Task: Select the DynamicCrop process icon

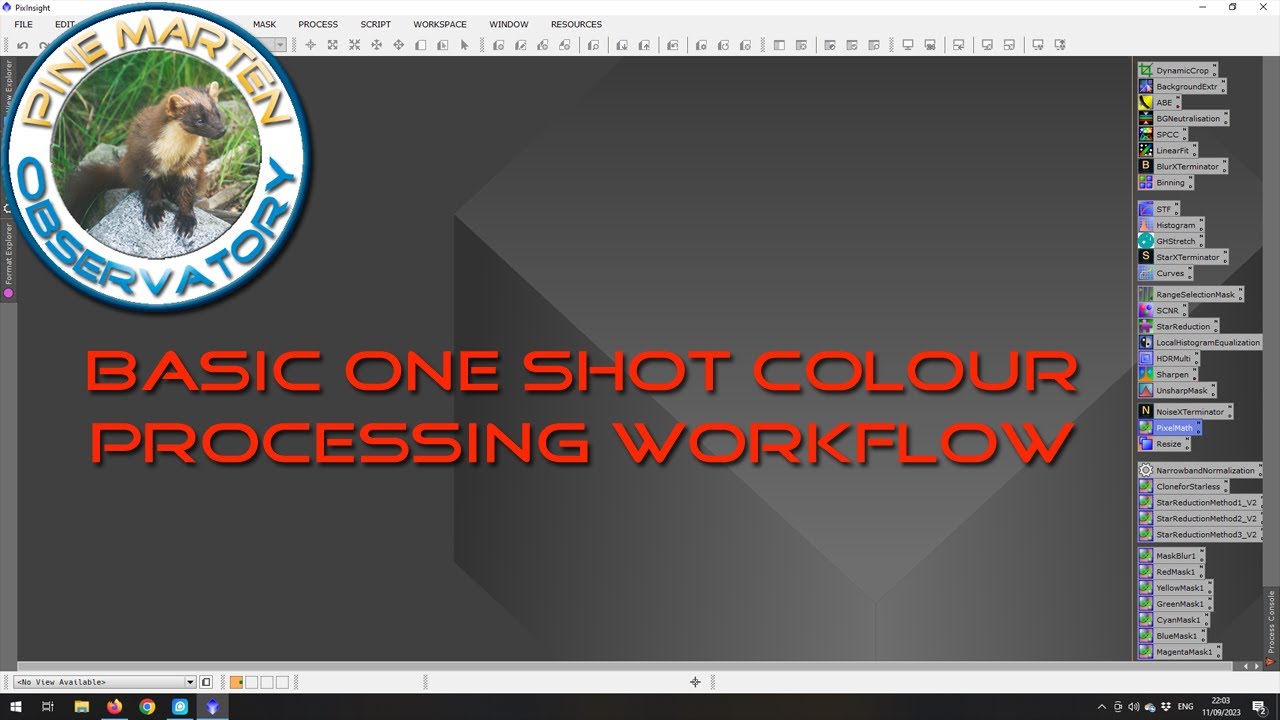Action: [1177, 71]
